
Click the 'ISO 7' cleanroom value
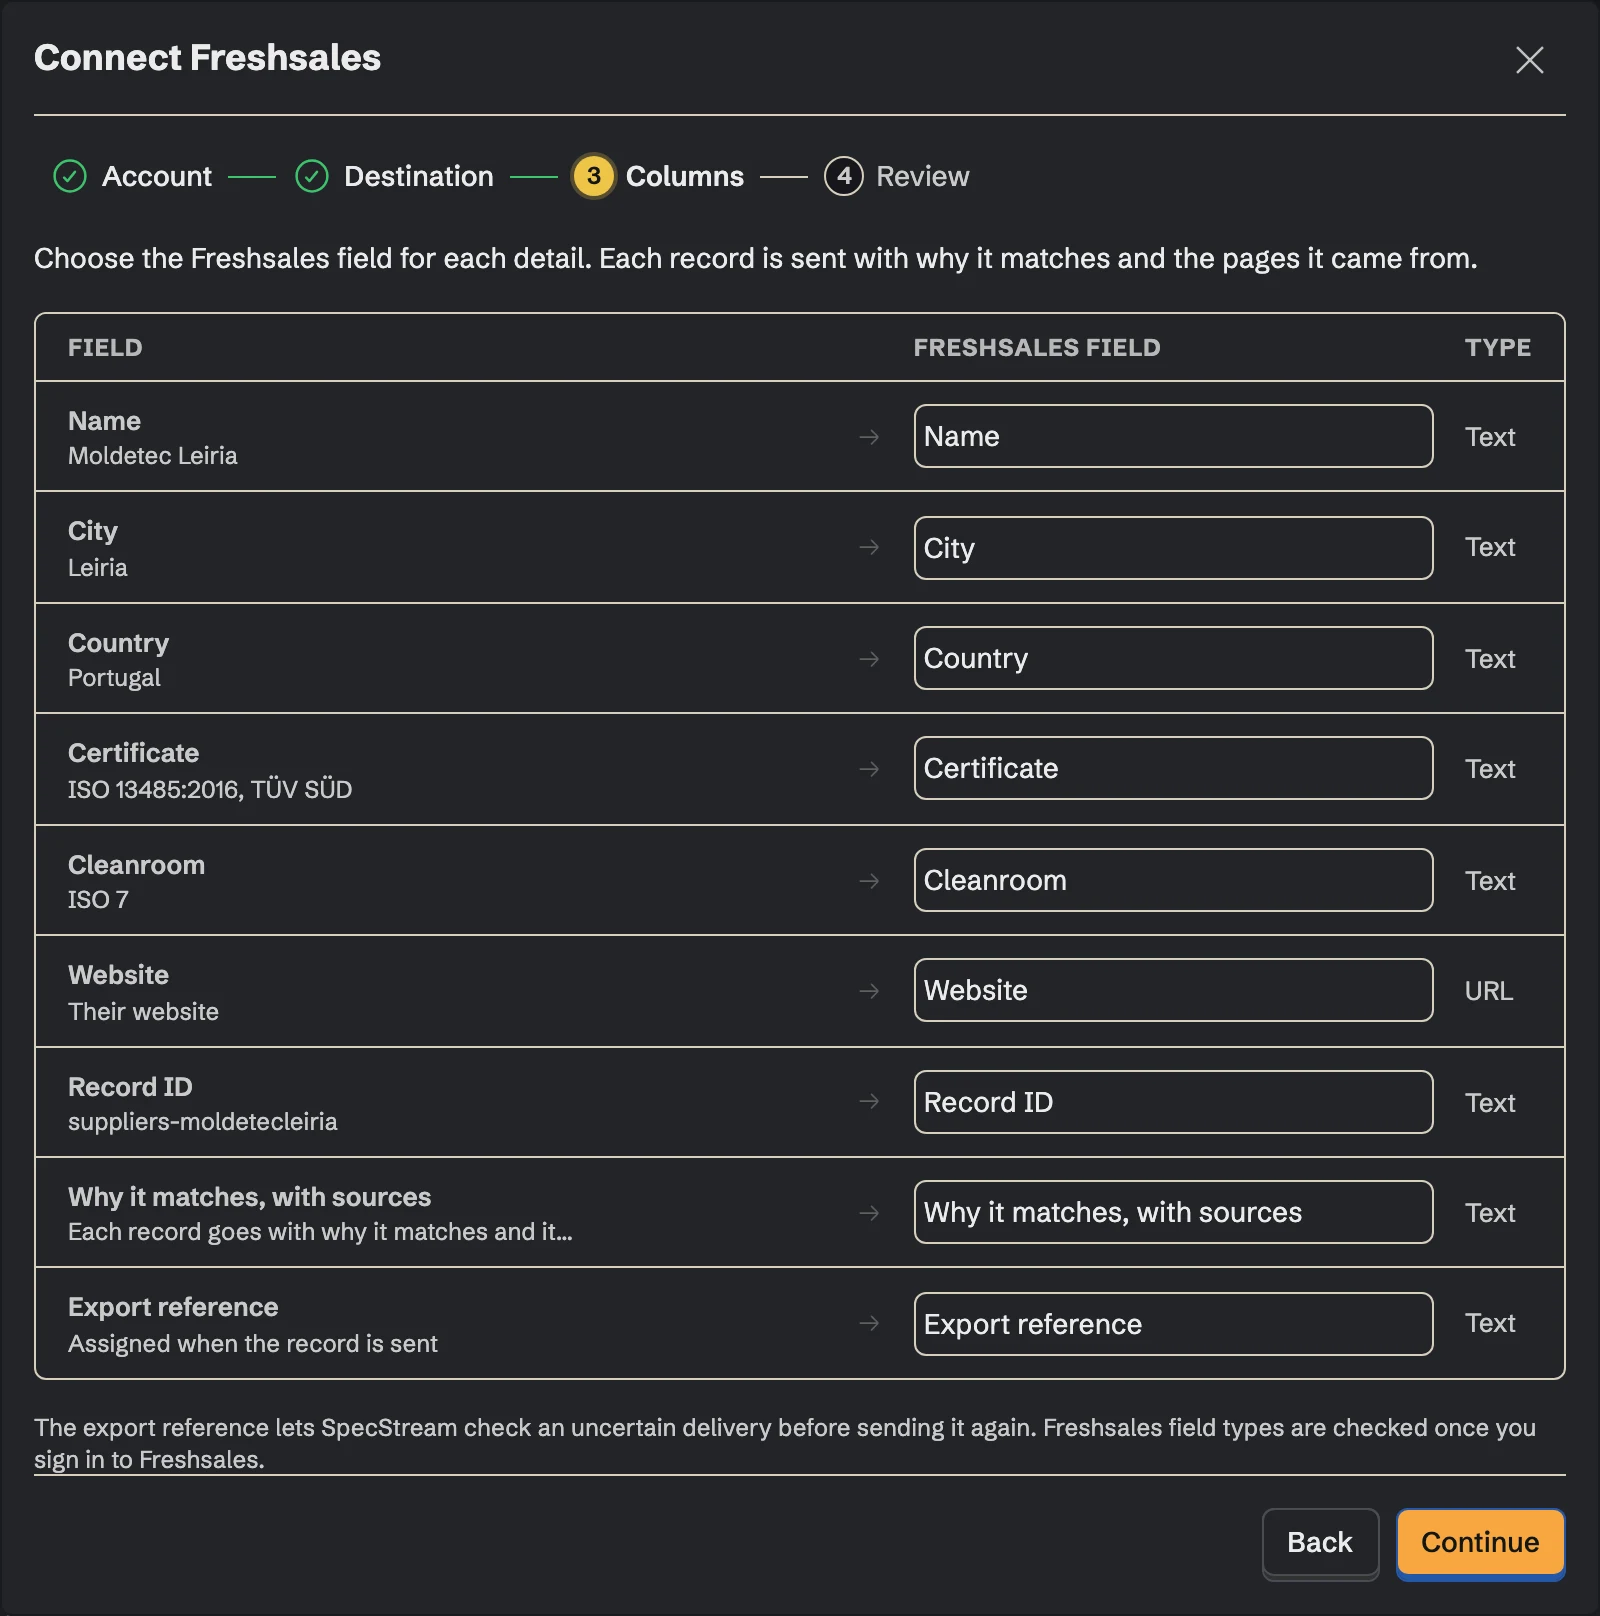(98, 900)
